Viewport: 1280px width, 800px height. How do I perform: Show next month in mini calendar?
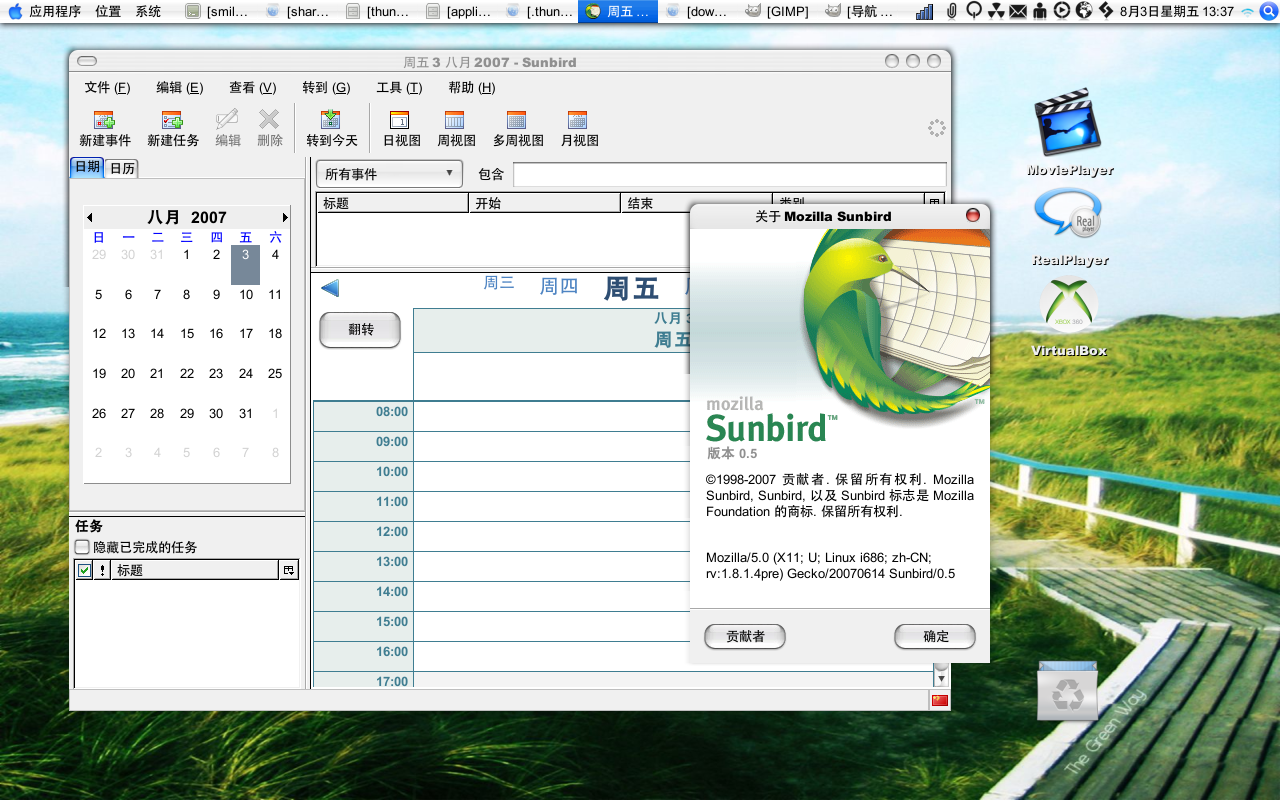click(285, 217)
